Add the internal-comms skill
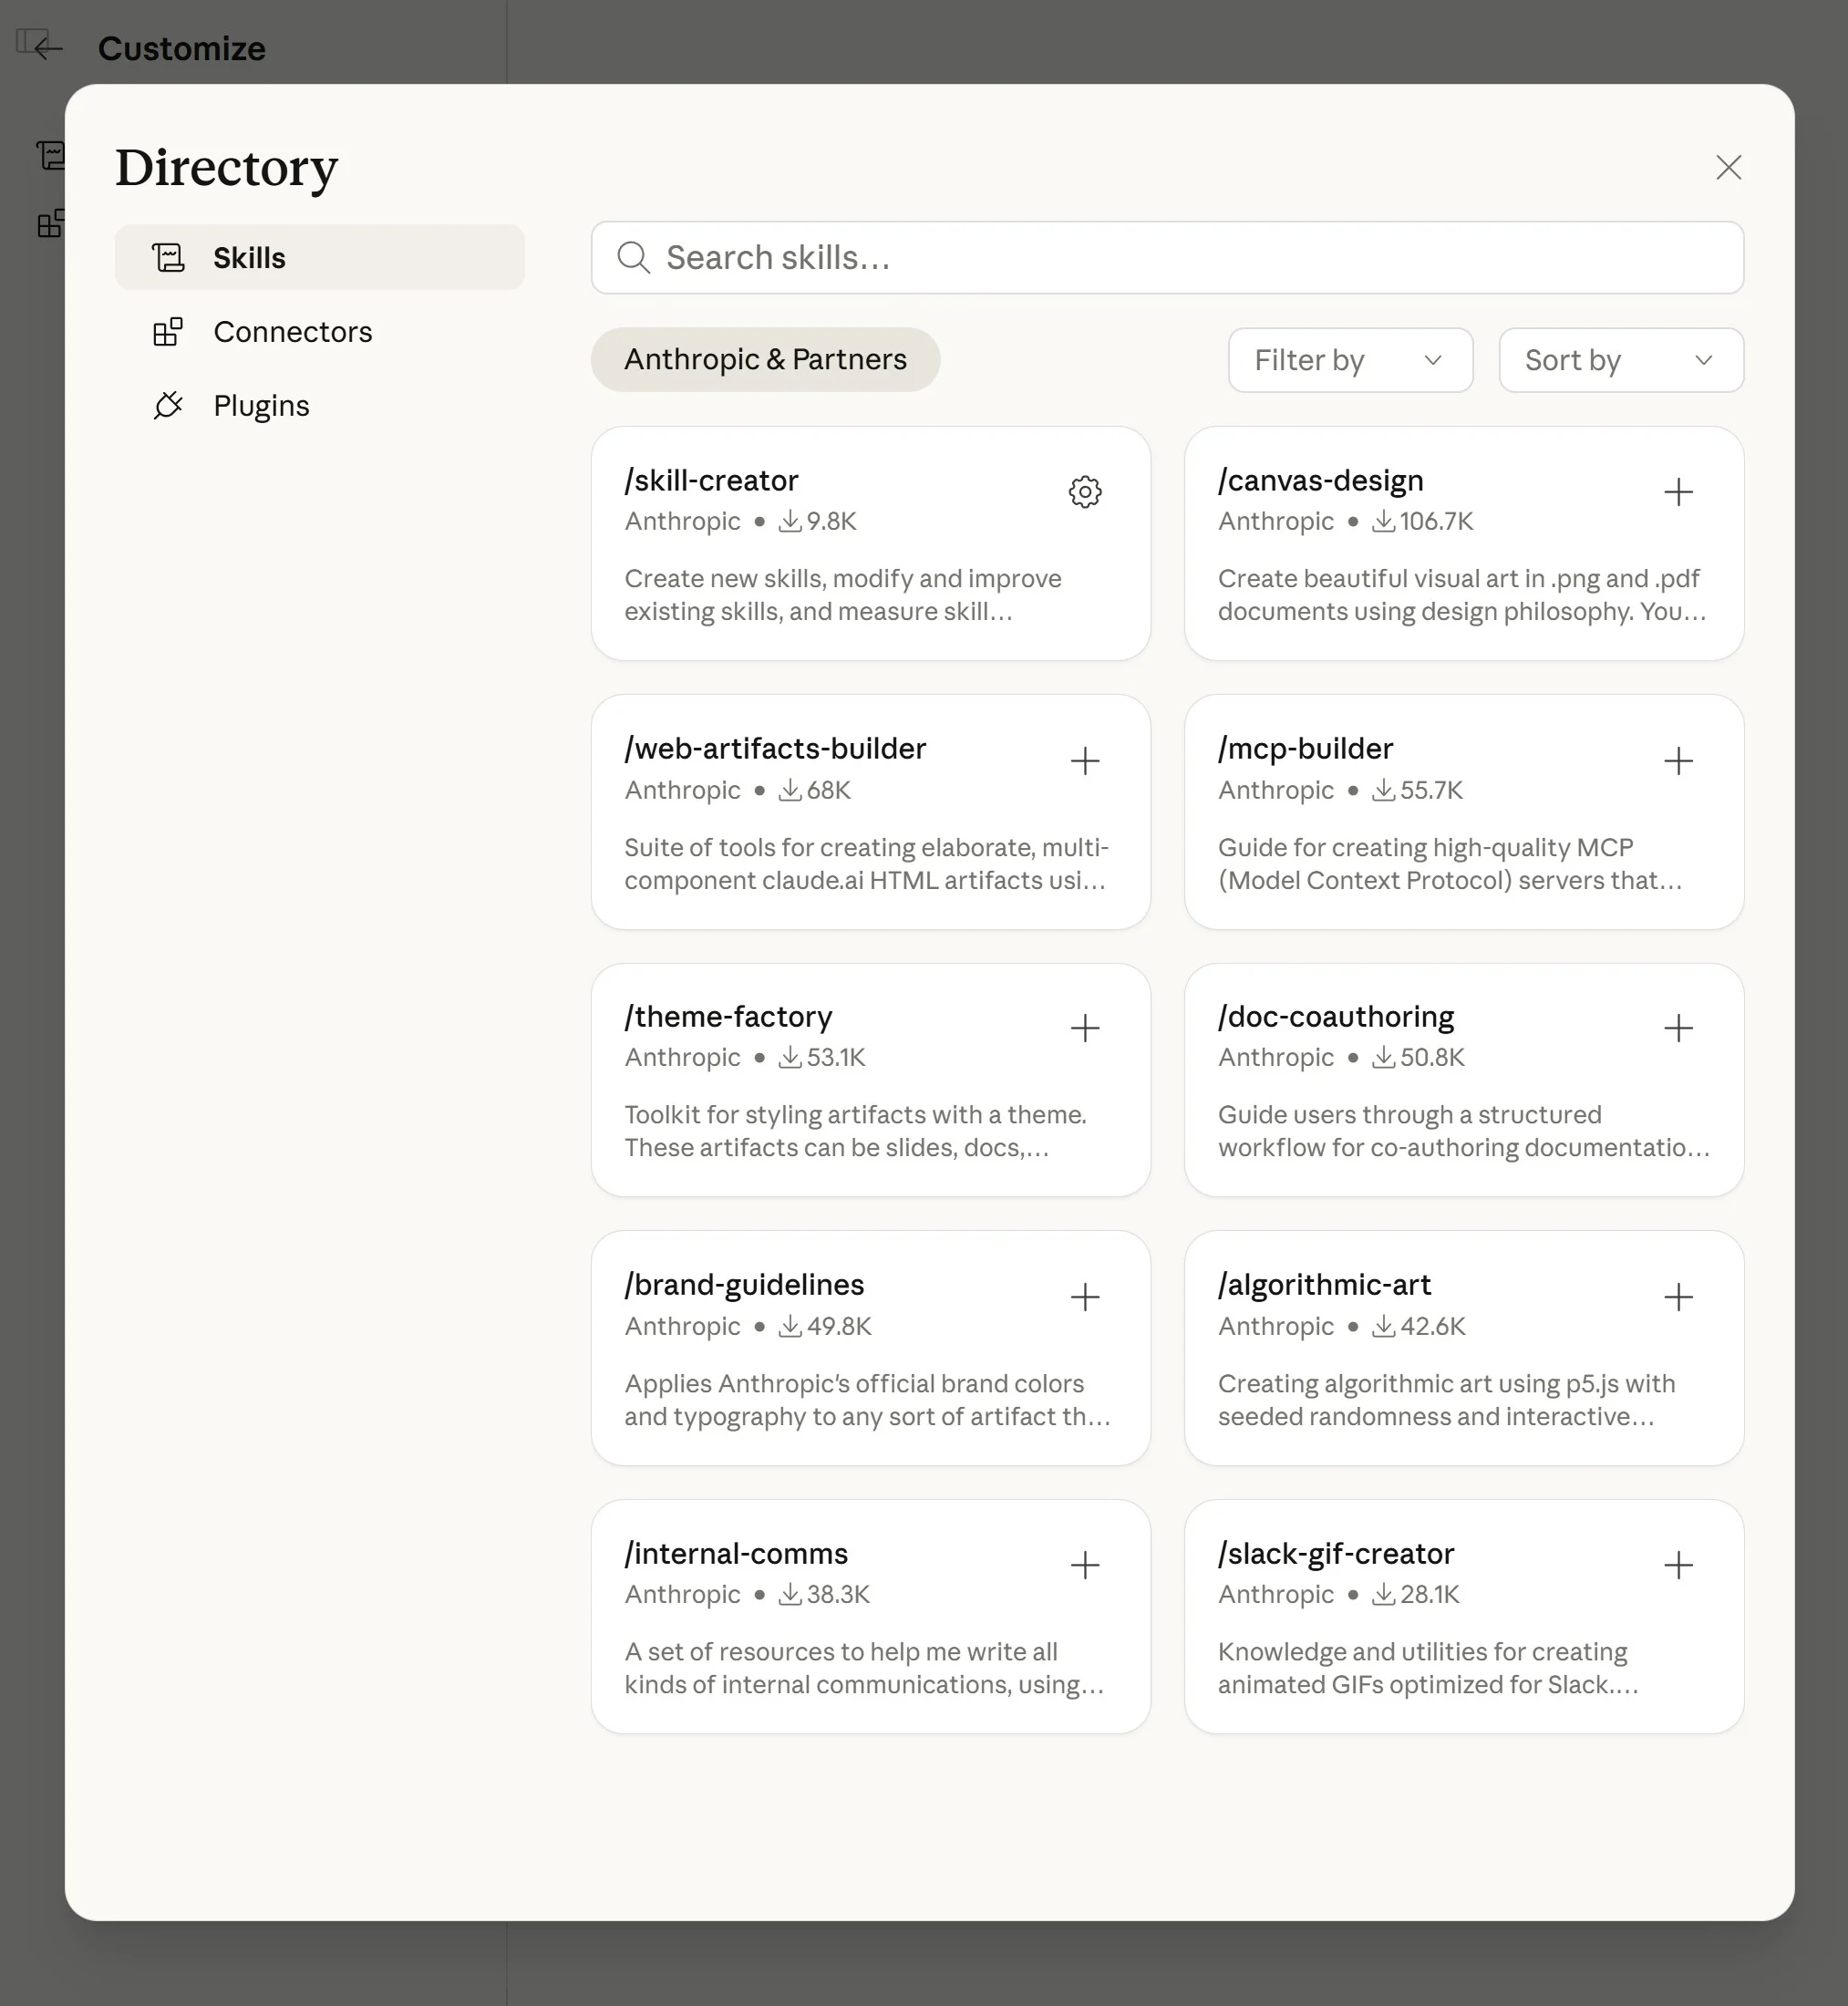 coord(1084,1565)
